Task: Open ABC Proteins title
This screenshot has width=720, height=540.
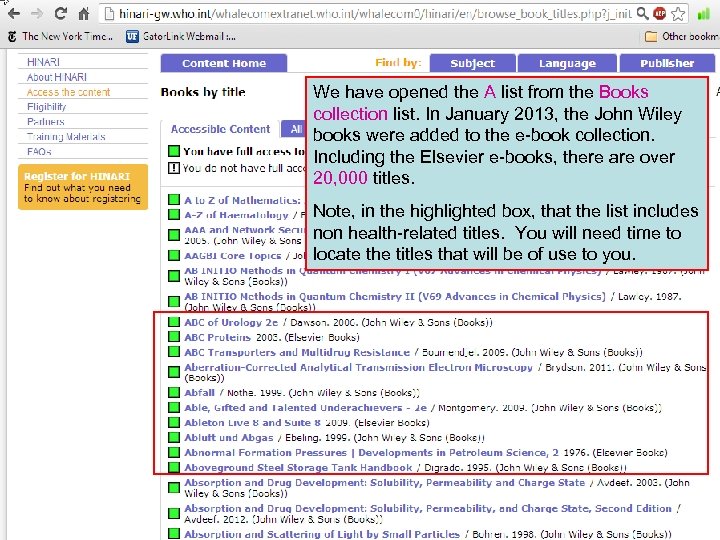Action: tap(217, 338)
